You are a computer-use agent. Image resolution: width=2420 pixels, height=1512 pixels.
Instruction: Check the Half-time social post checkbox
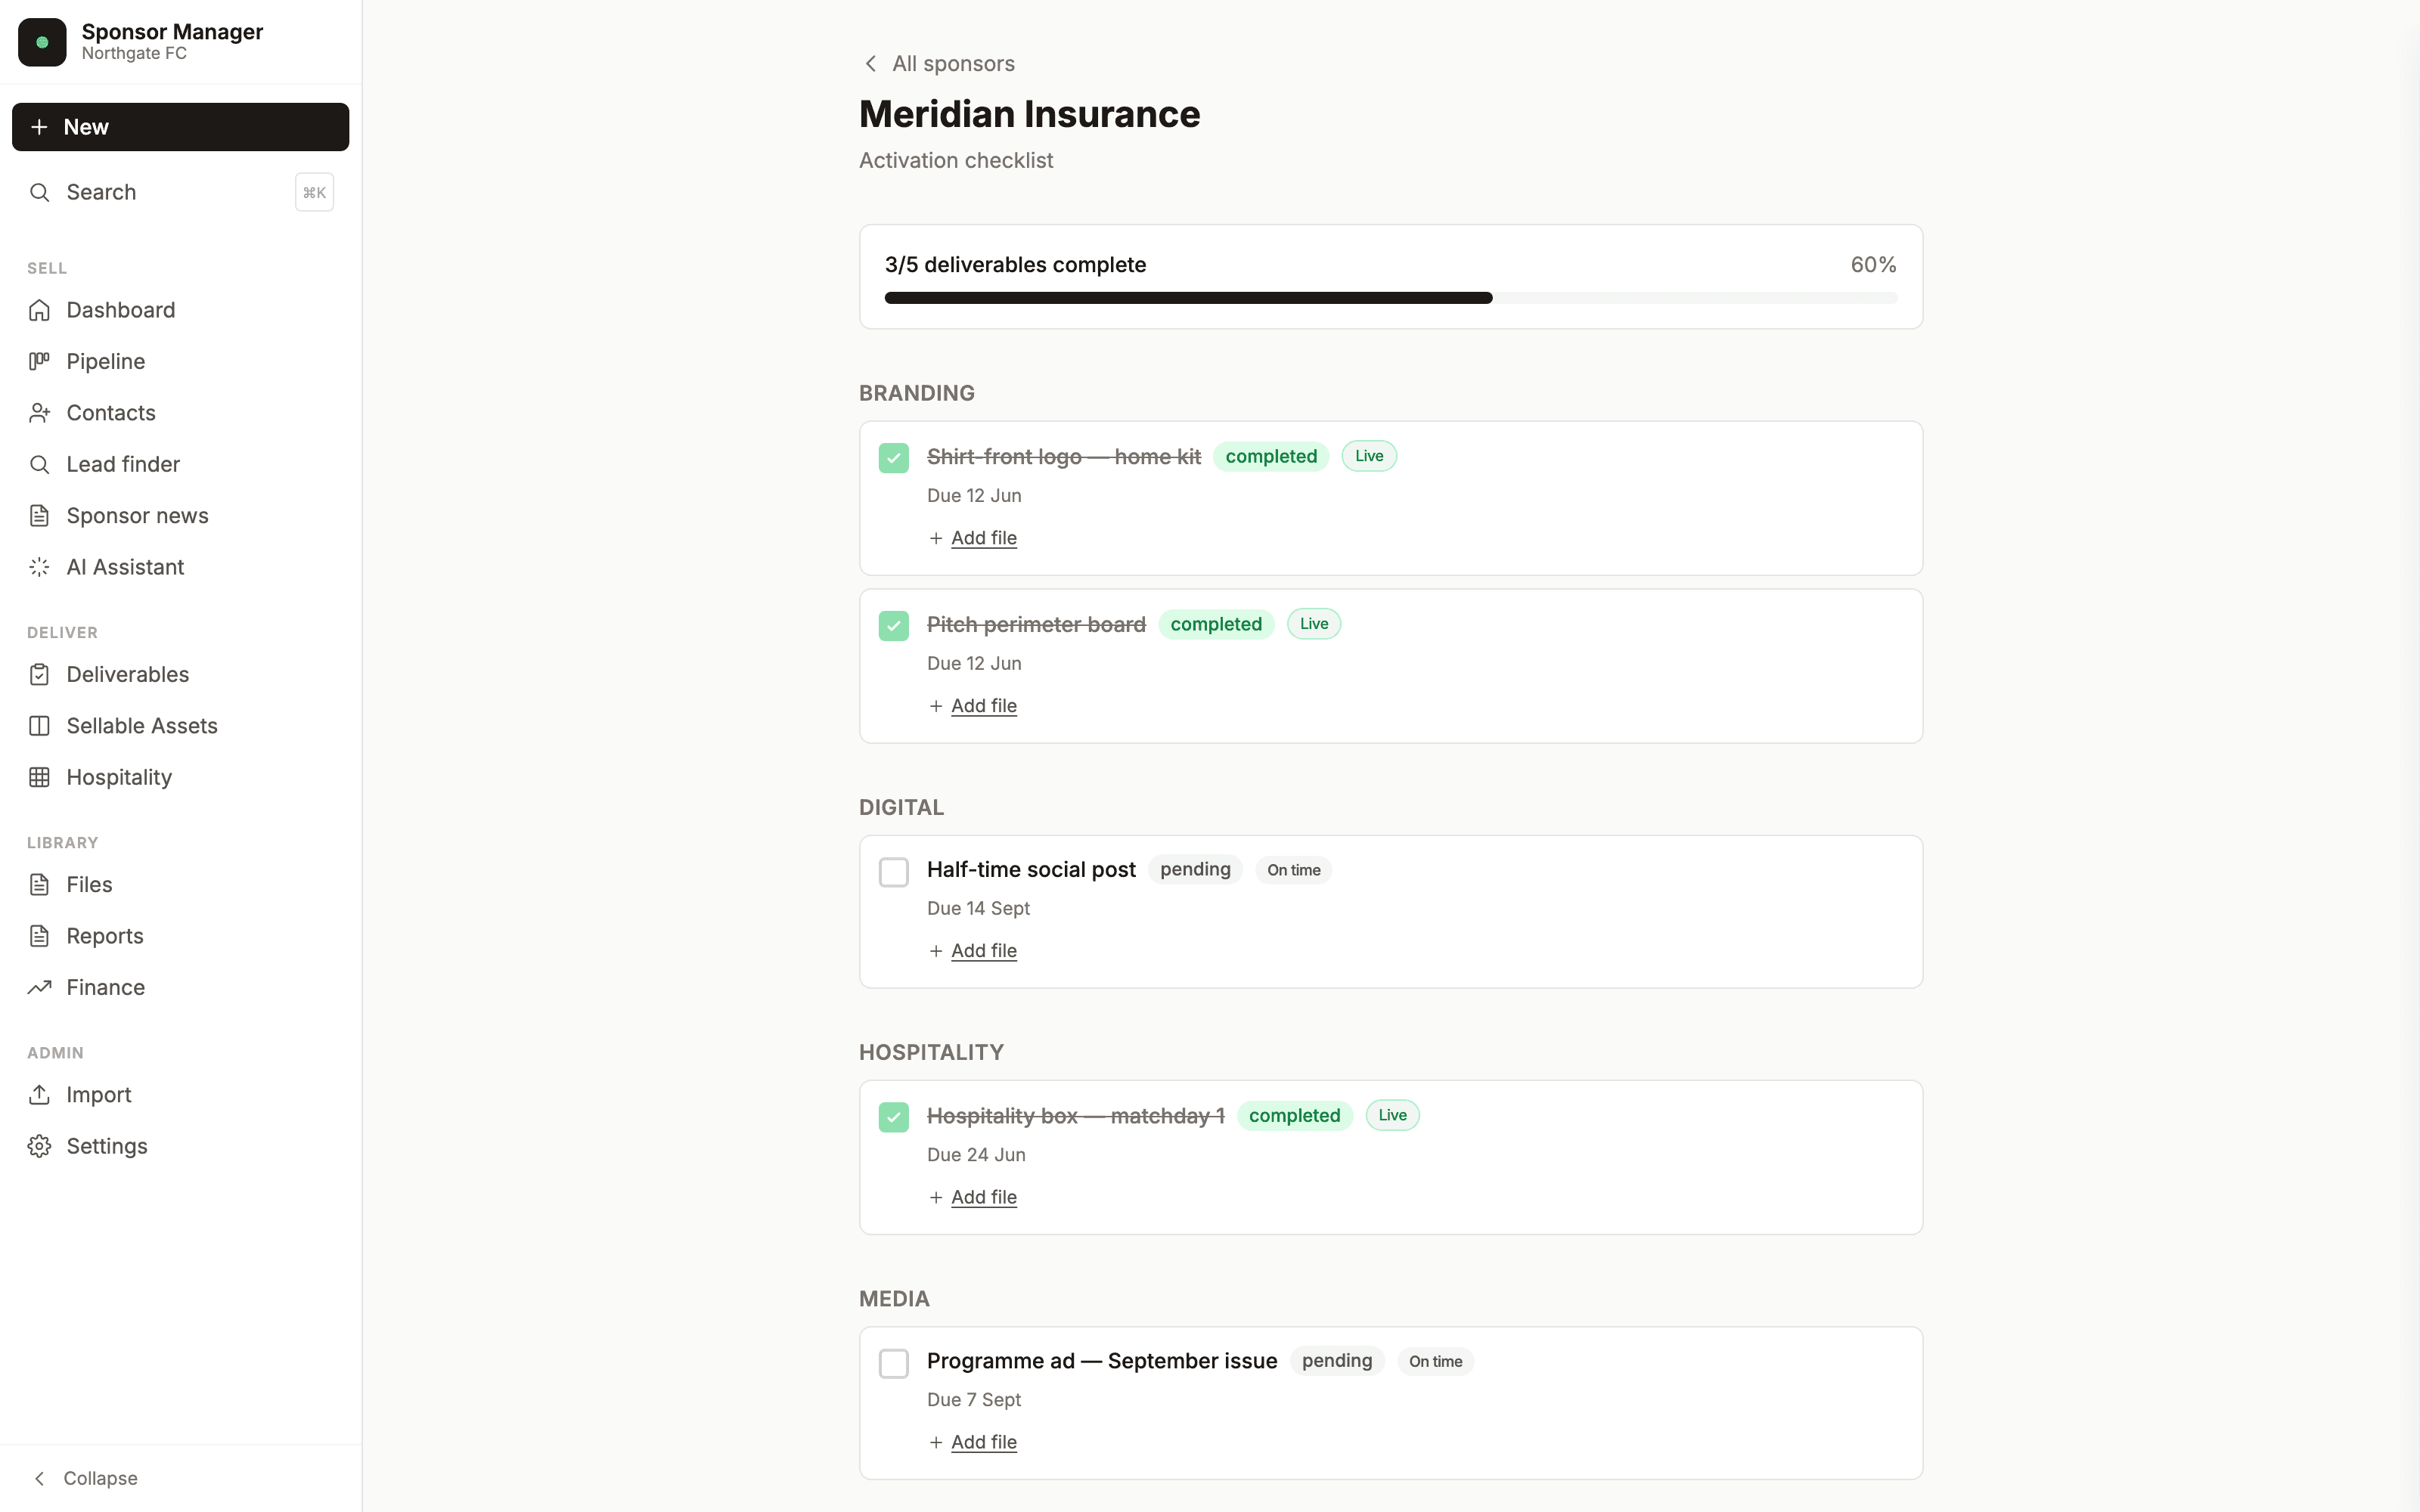pos(894,872)
